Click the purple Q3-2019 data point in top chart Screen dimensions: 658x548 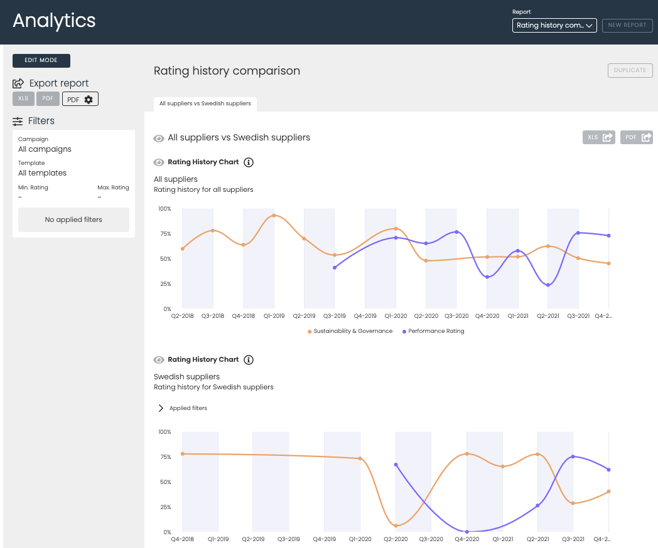(x=334, y=268)
